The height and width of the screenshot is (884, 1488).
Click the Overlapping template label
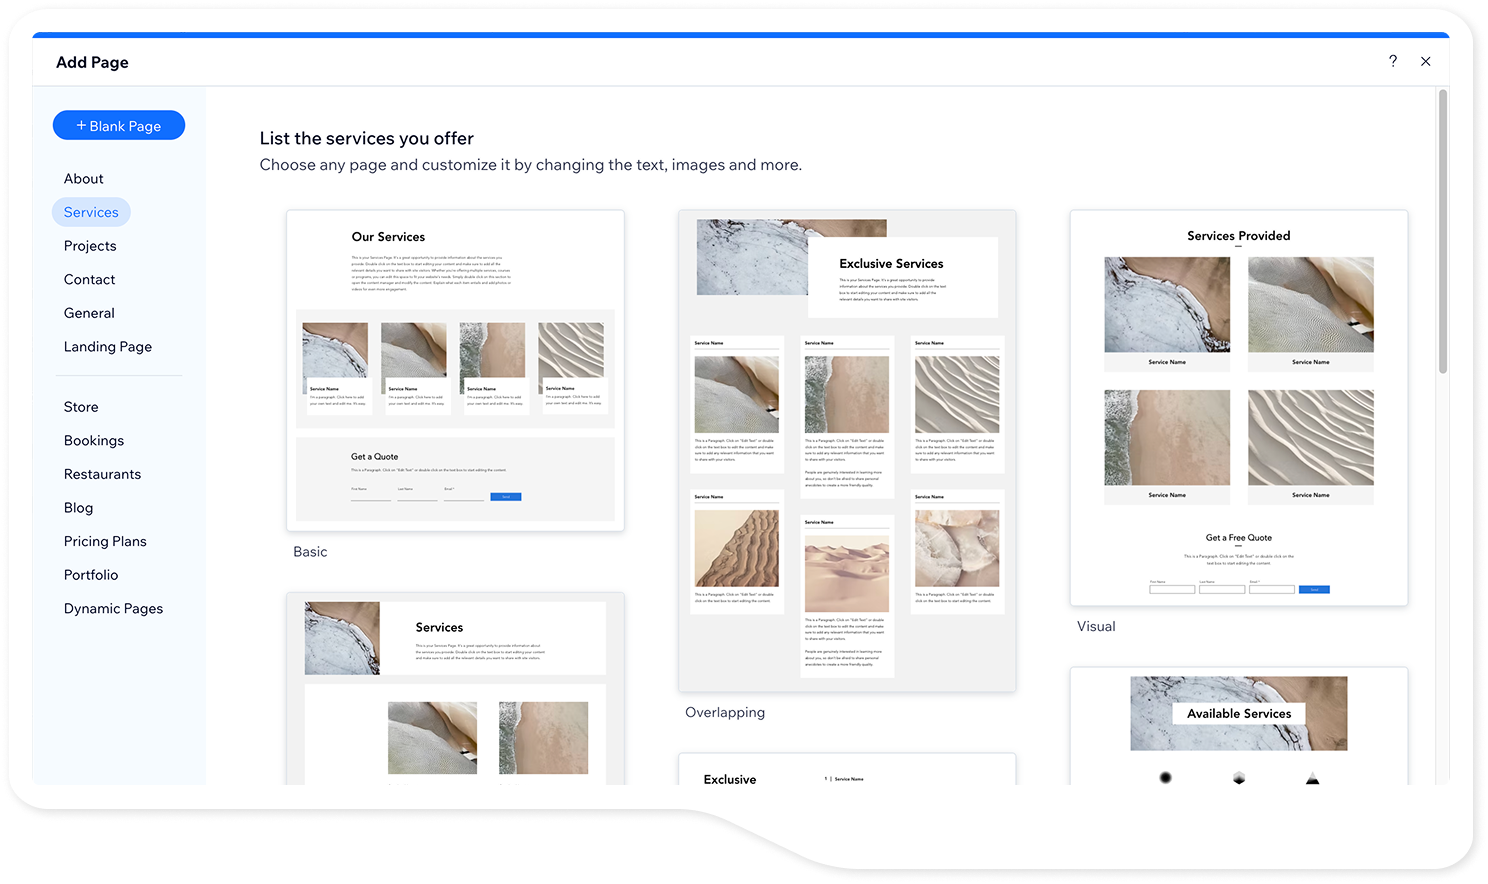(x=725, y=713)
